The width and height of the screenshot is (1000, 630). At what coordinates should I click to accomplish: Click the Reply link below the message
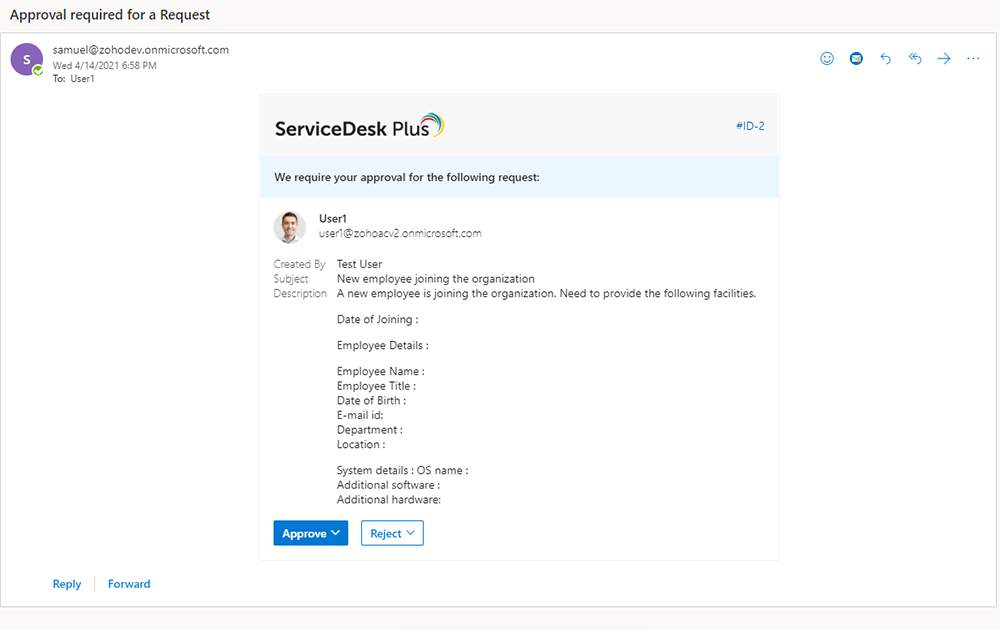click(x=67, y=584)
